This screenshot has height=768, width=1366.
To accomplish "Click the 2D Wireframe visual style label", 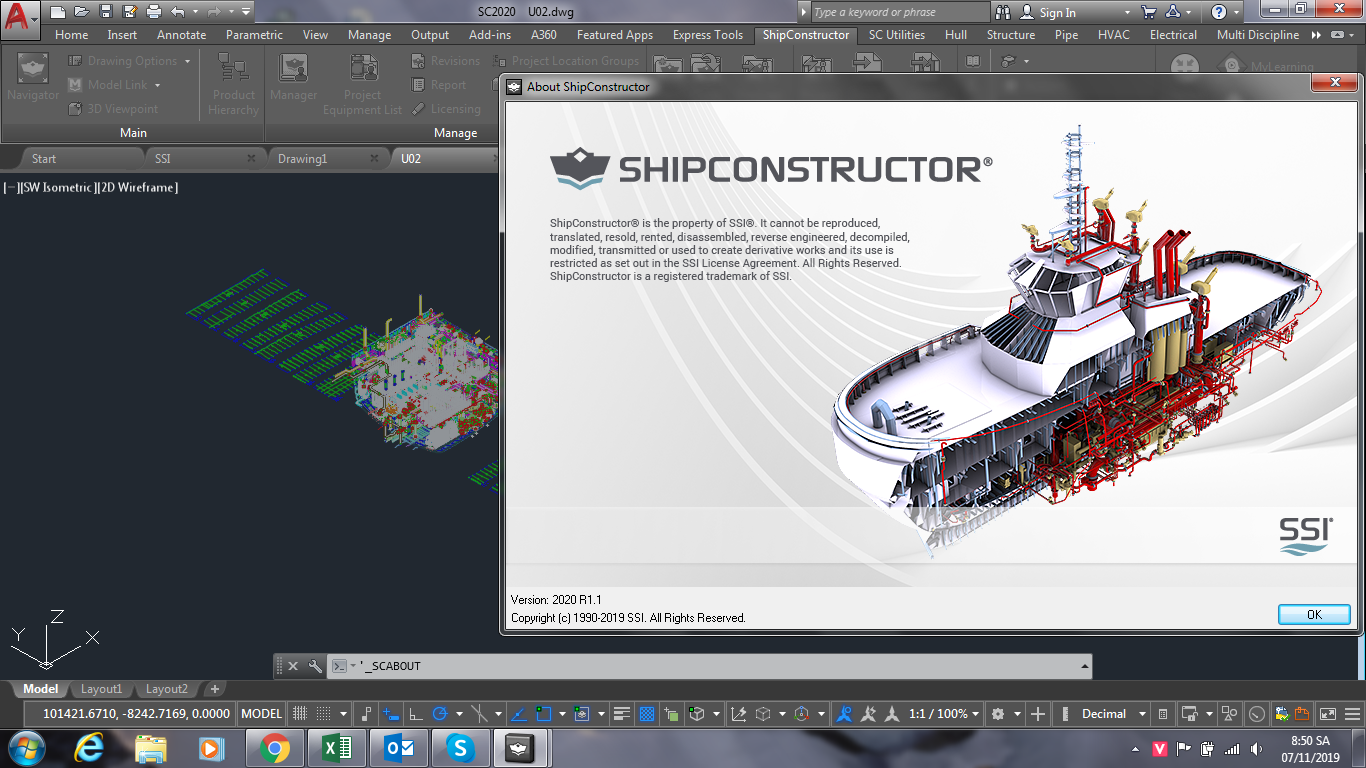I will click(138, 187).
